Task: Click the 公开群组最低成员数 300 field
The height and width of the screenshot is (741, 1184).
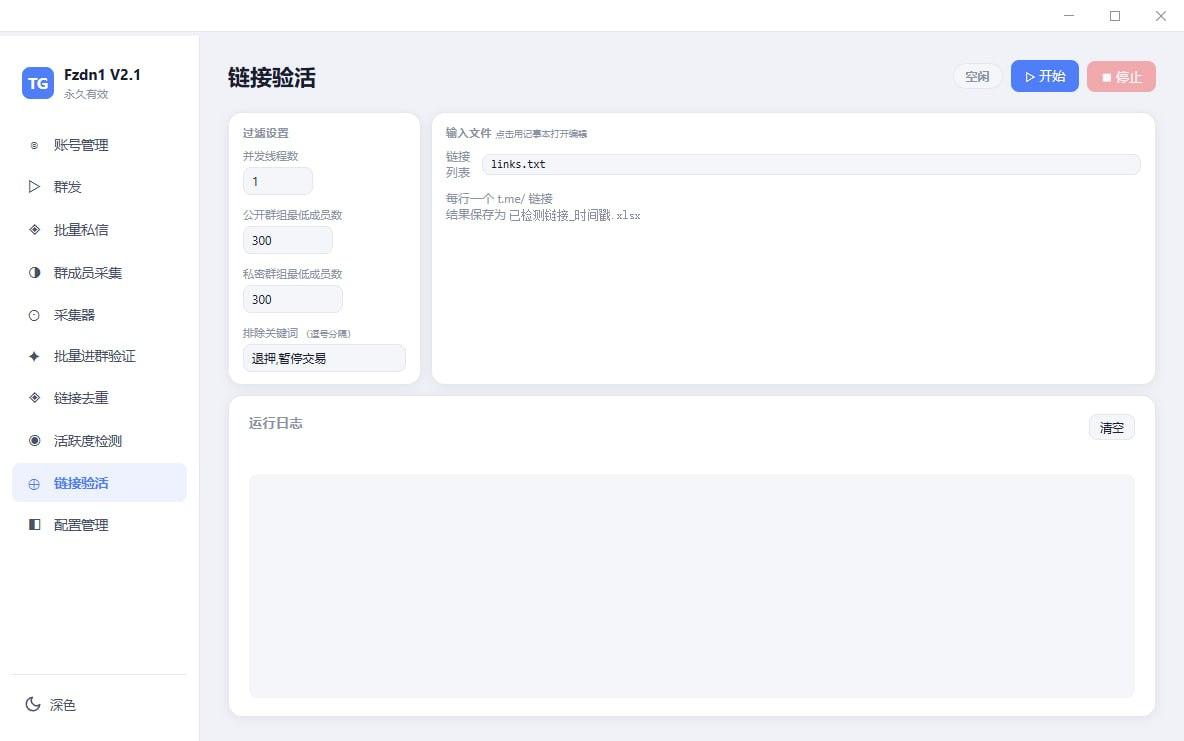Action: 287,240
